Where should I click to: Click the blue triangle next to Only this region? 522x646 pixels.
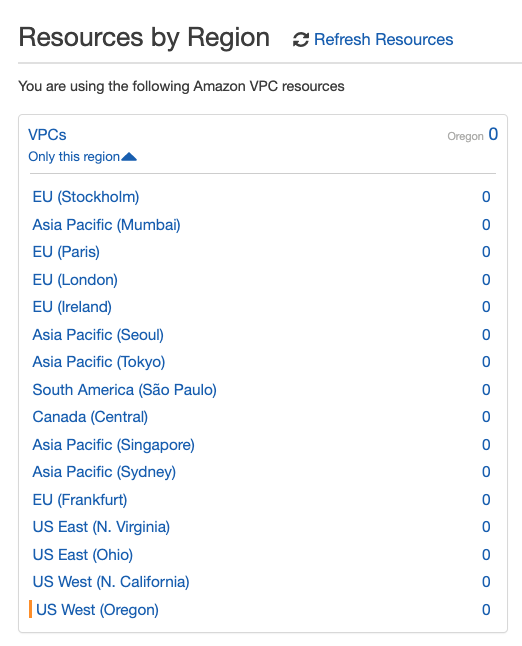point(129,157)
